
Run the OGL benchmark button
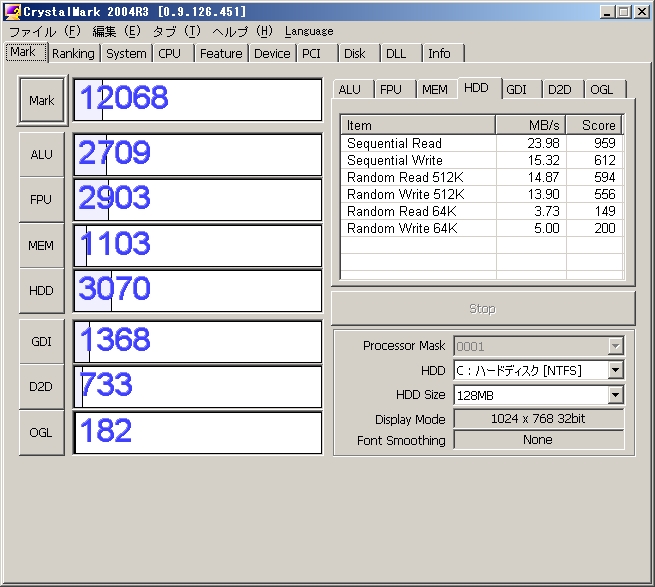(42, 432)
